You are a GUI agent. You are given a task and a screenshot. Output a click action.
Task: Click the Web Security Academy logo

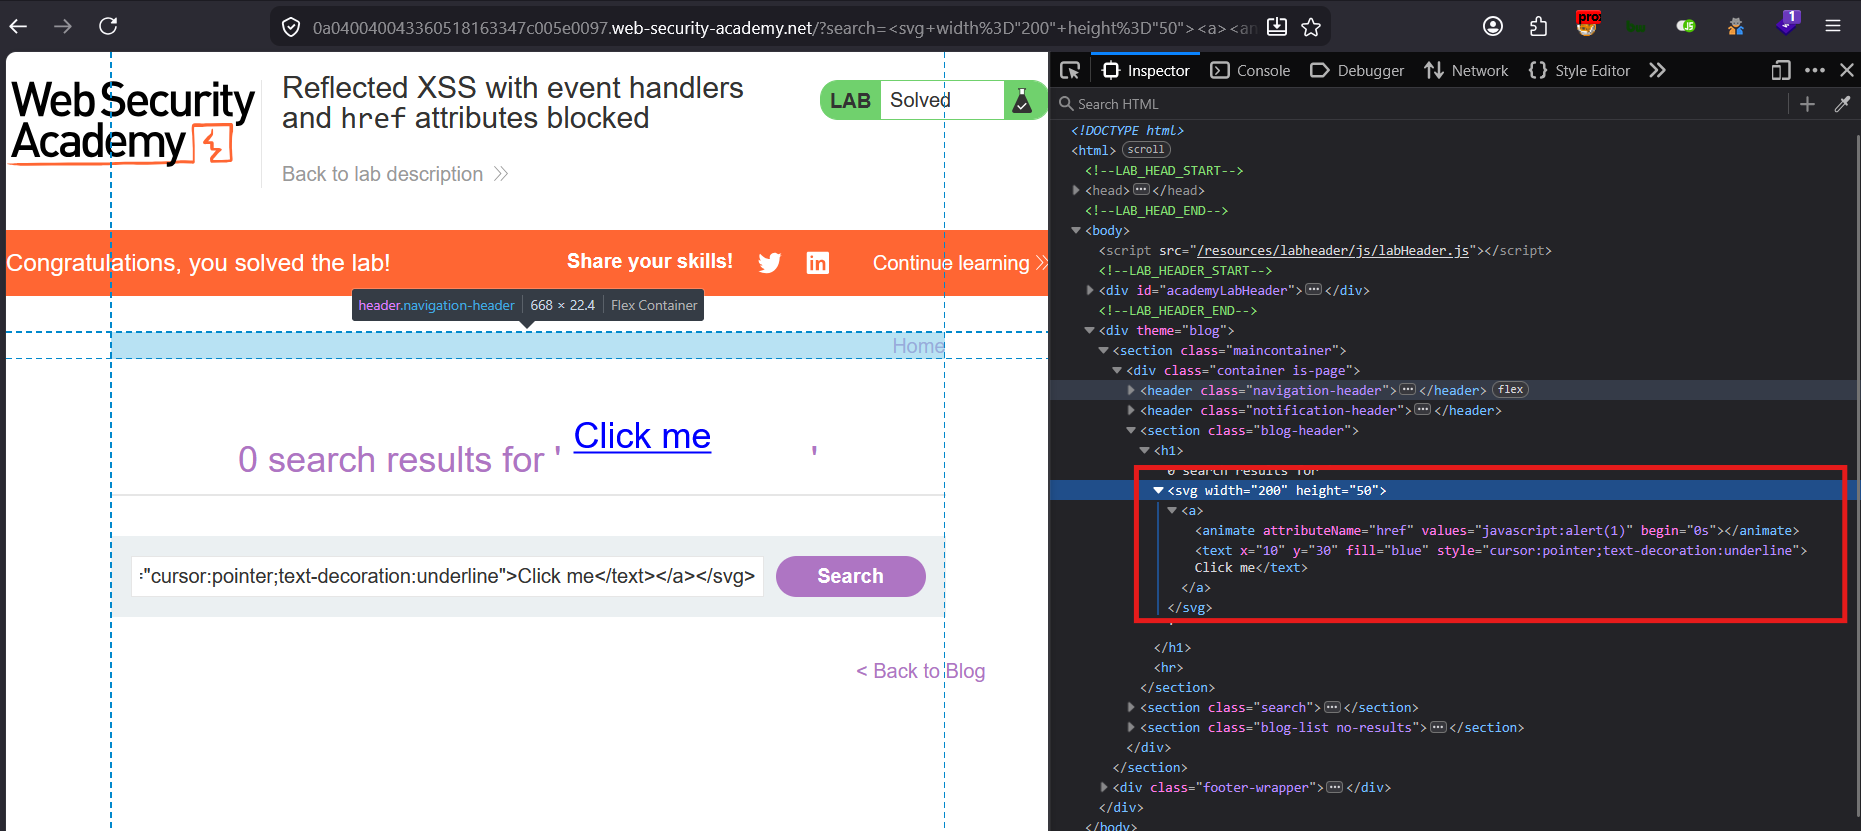(133, 122)
